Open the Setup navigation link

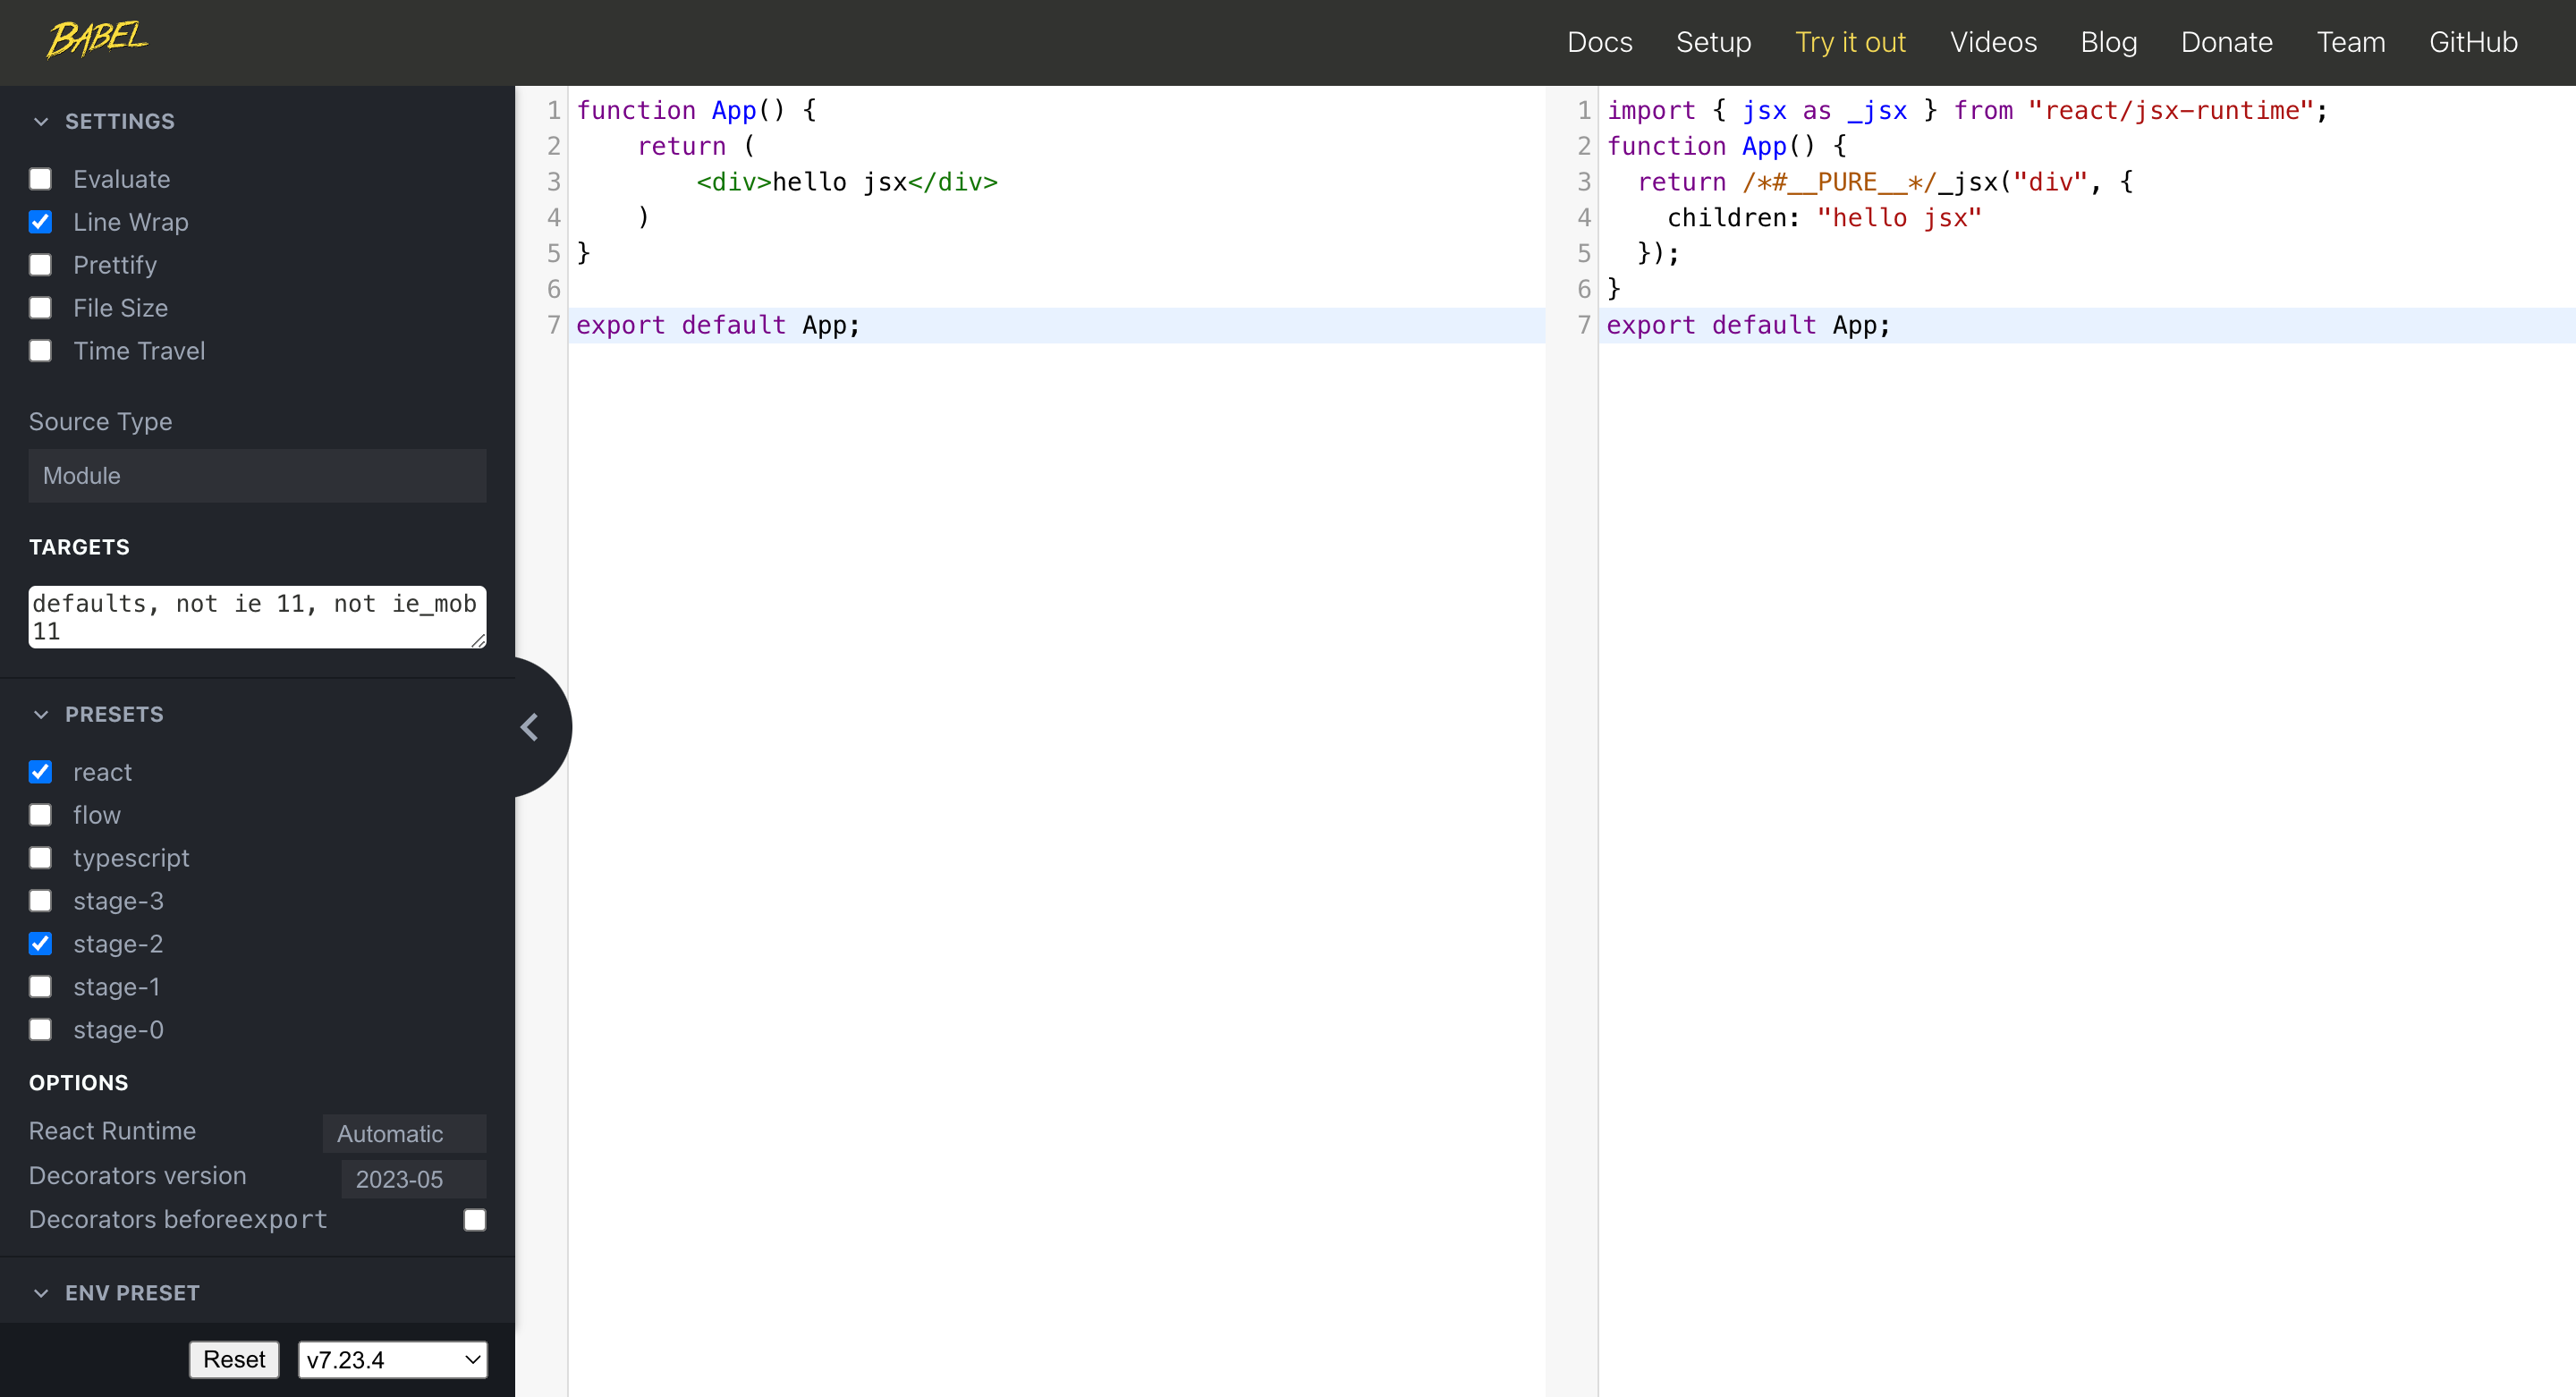tap(1713, 42)
